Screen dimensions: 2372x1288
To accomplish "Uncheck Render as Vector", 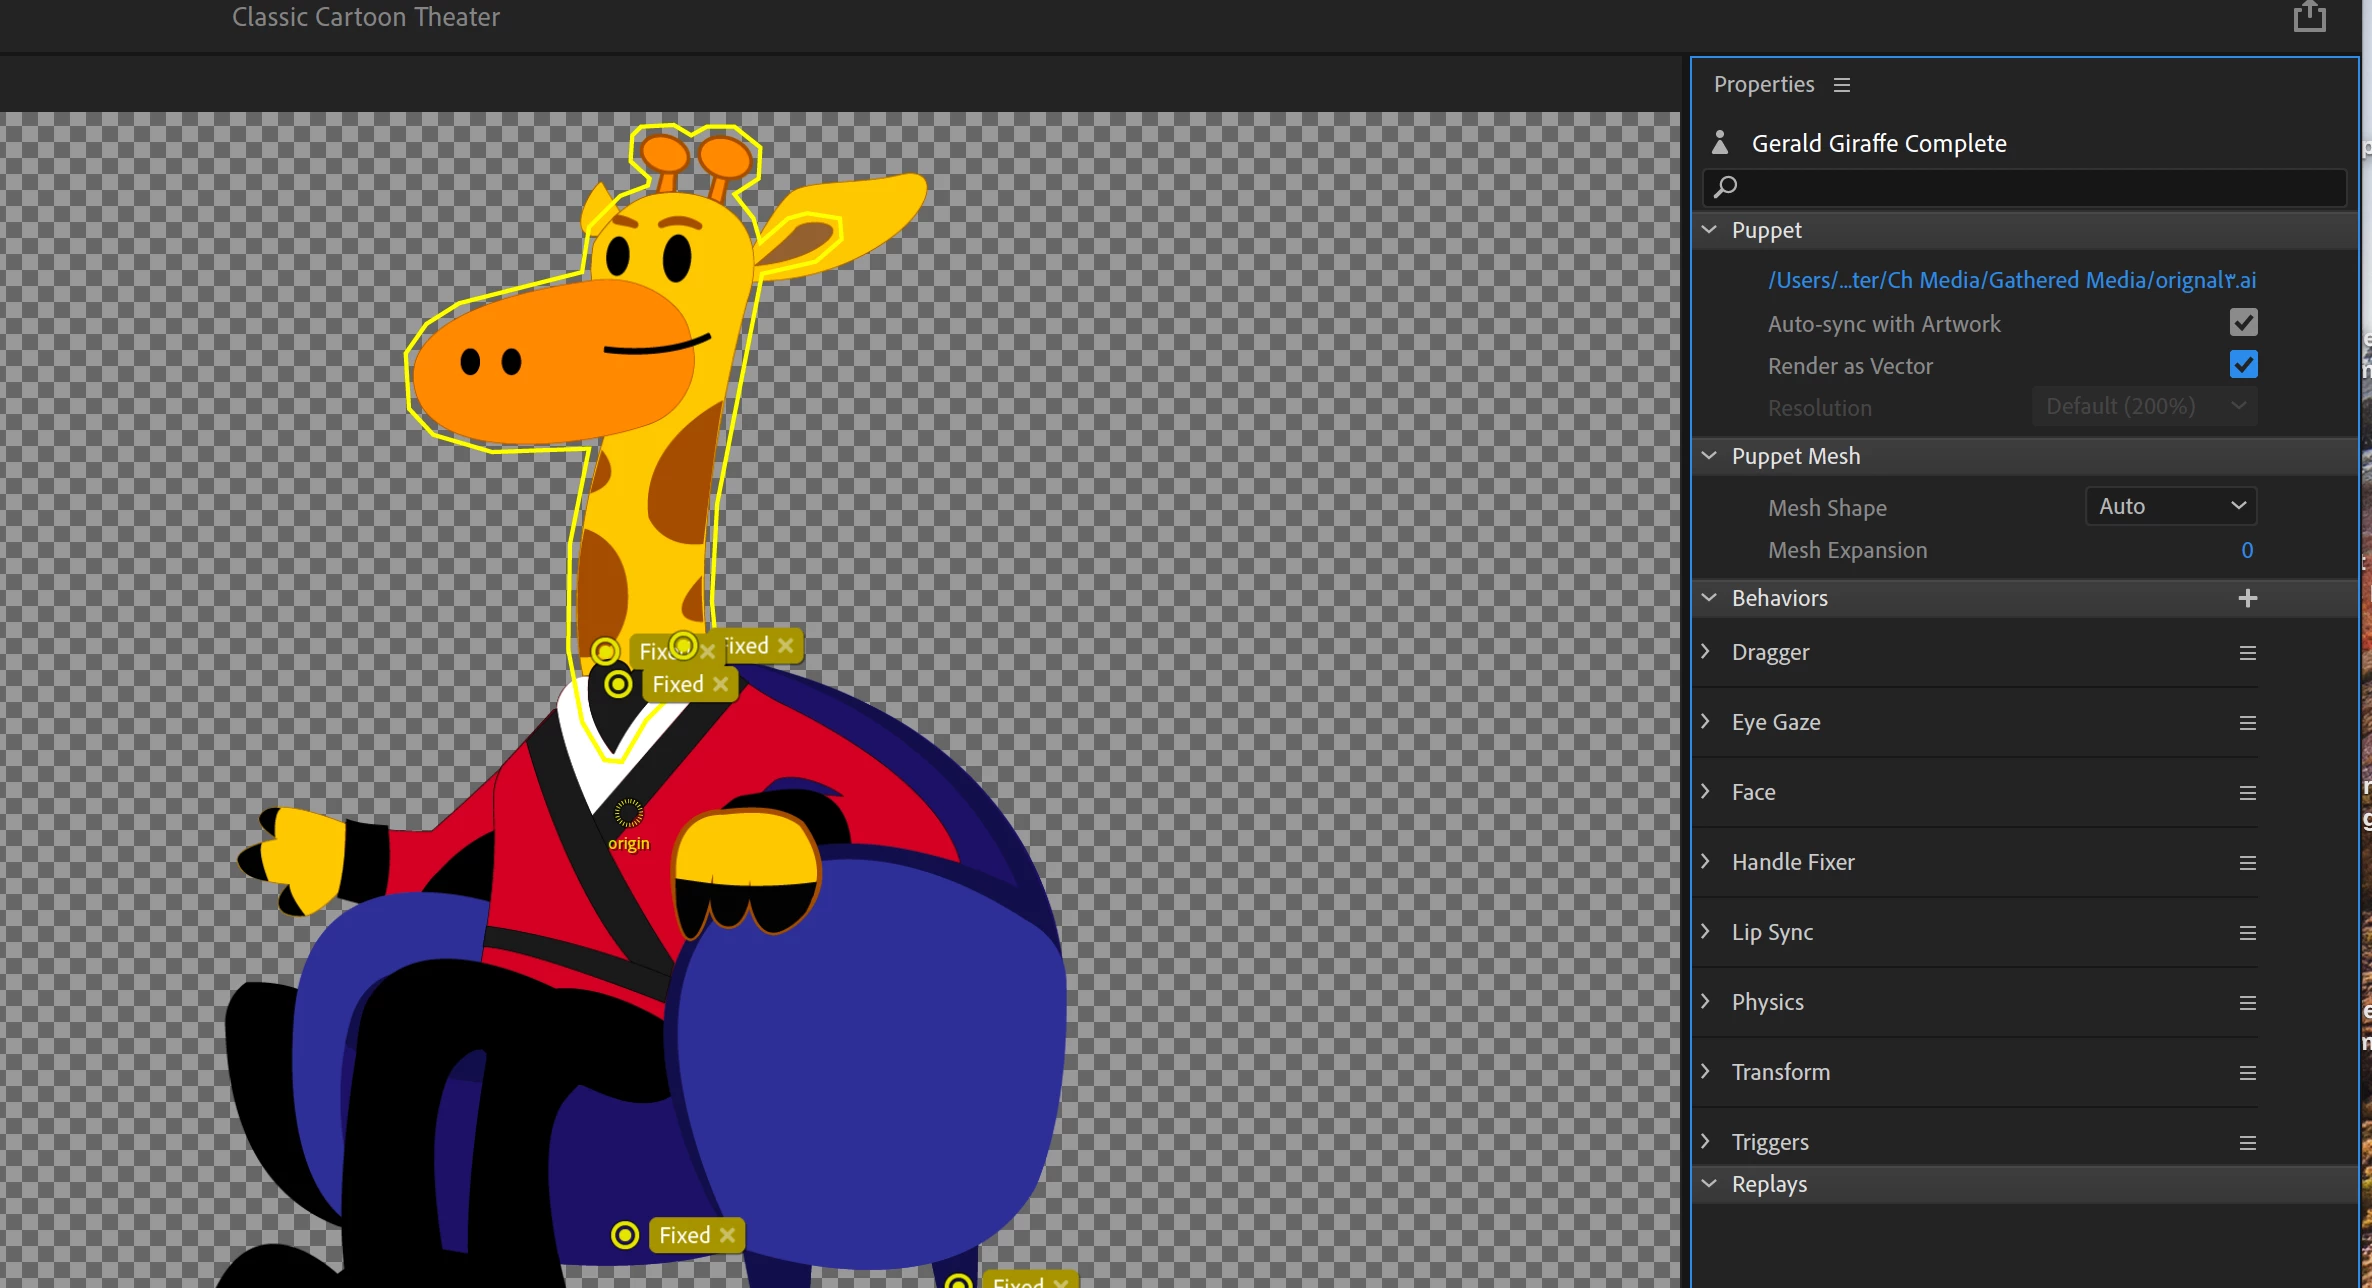I will 2243,365.
